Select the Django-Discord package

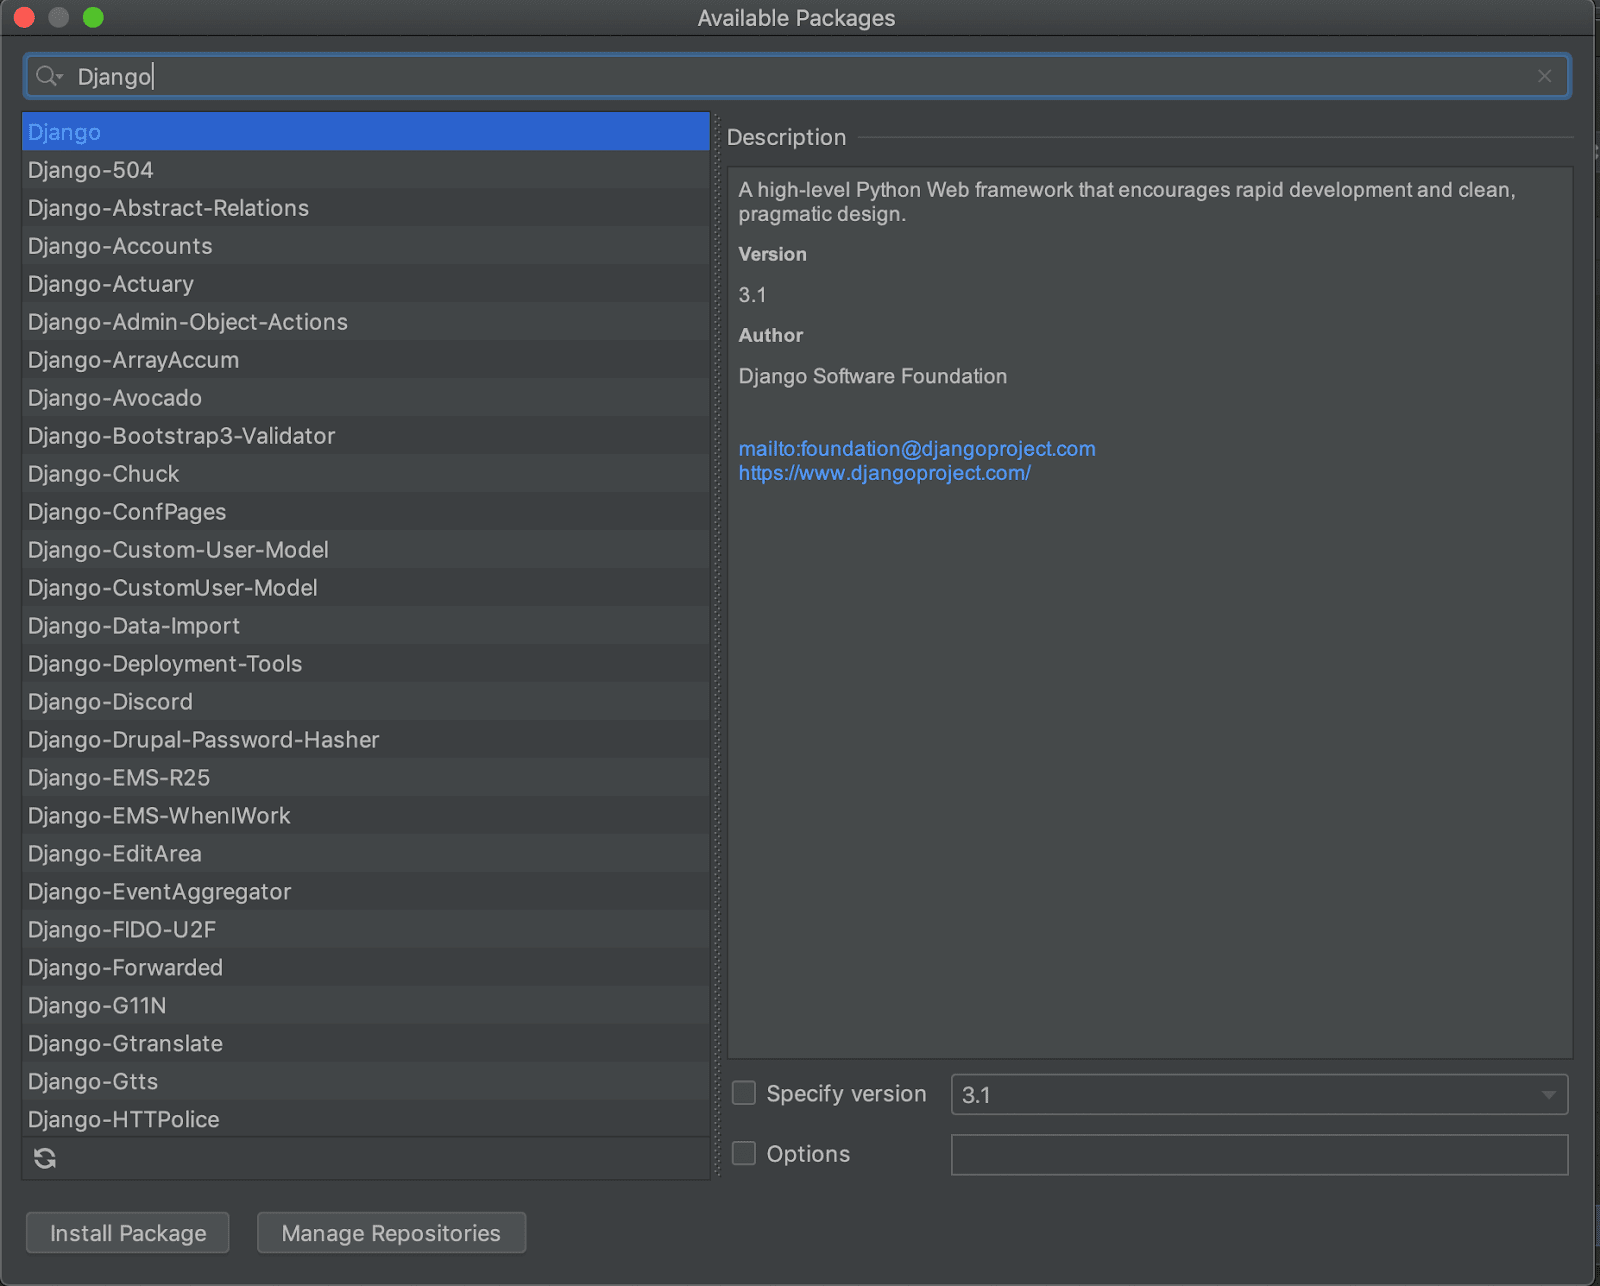[x=366, y=702]
